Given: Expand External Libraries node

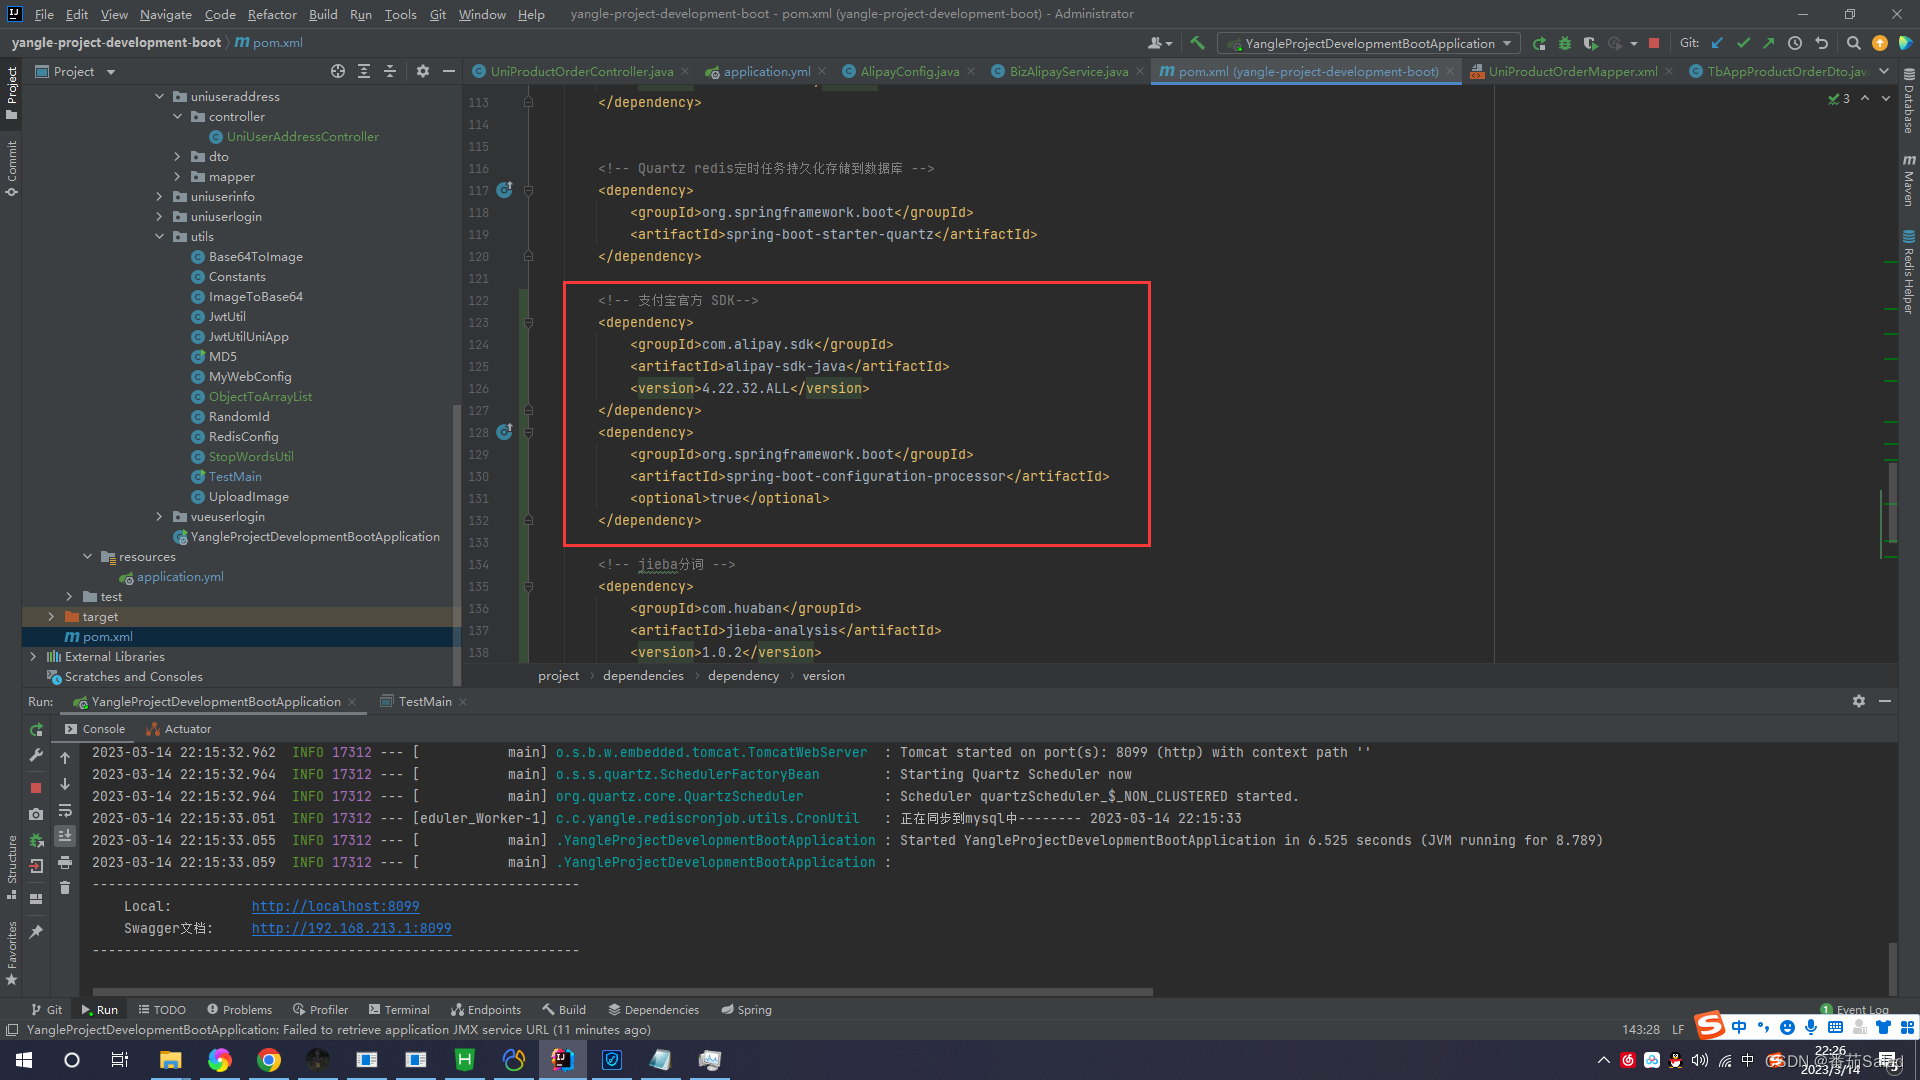Looking at the screenshot, I should [x=33, y=656].
